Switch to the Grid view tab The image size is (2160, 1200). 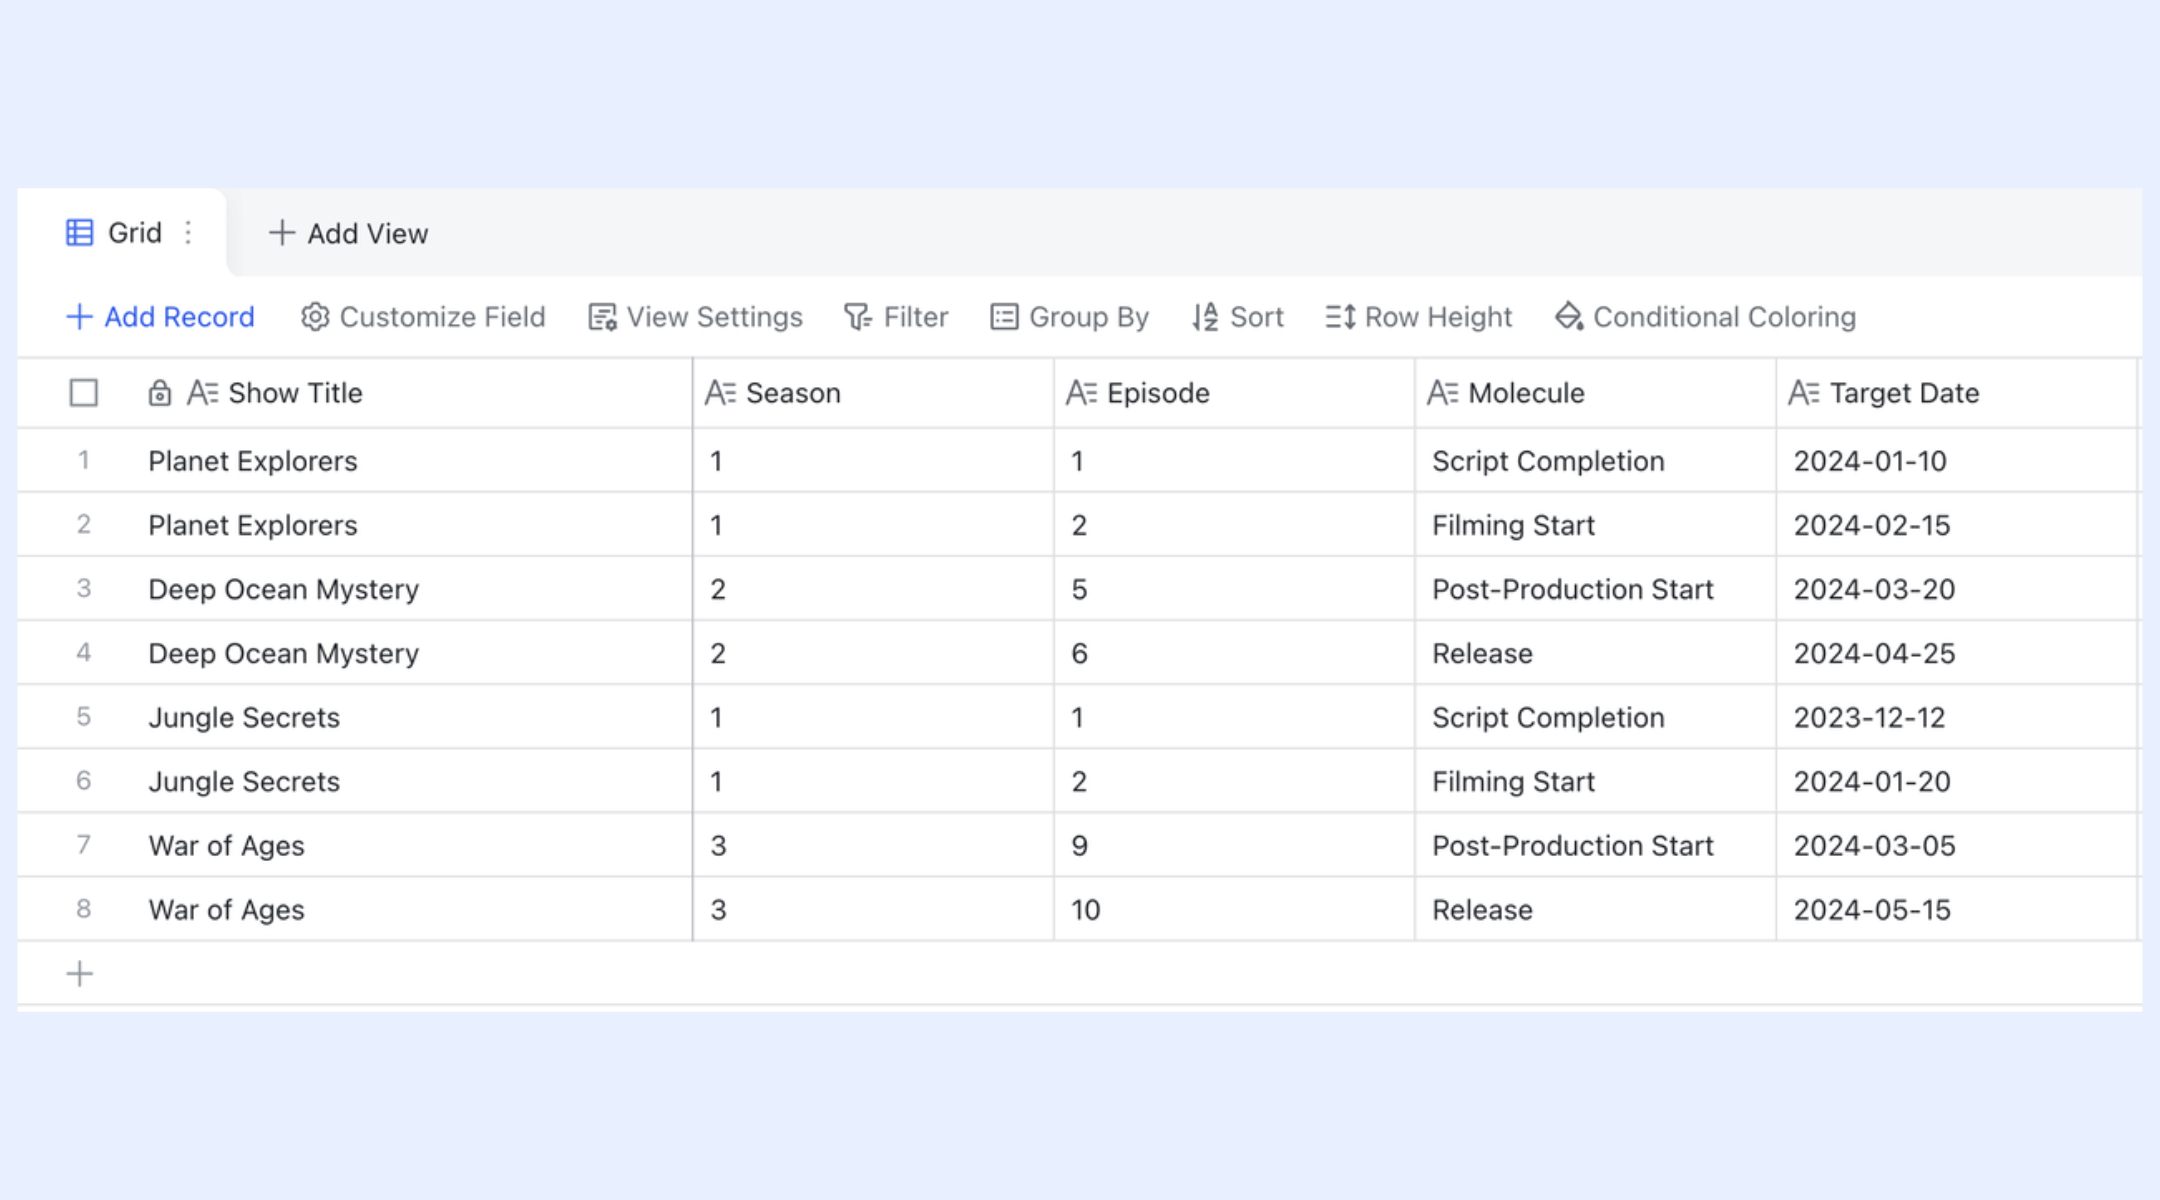(x=122, y=233)
